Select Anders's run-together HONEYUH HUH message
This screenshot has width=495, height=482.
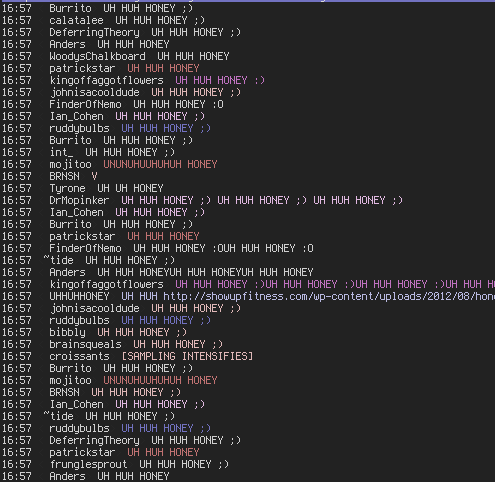click(205, 272)
